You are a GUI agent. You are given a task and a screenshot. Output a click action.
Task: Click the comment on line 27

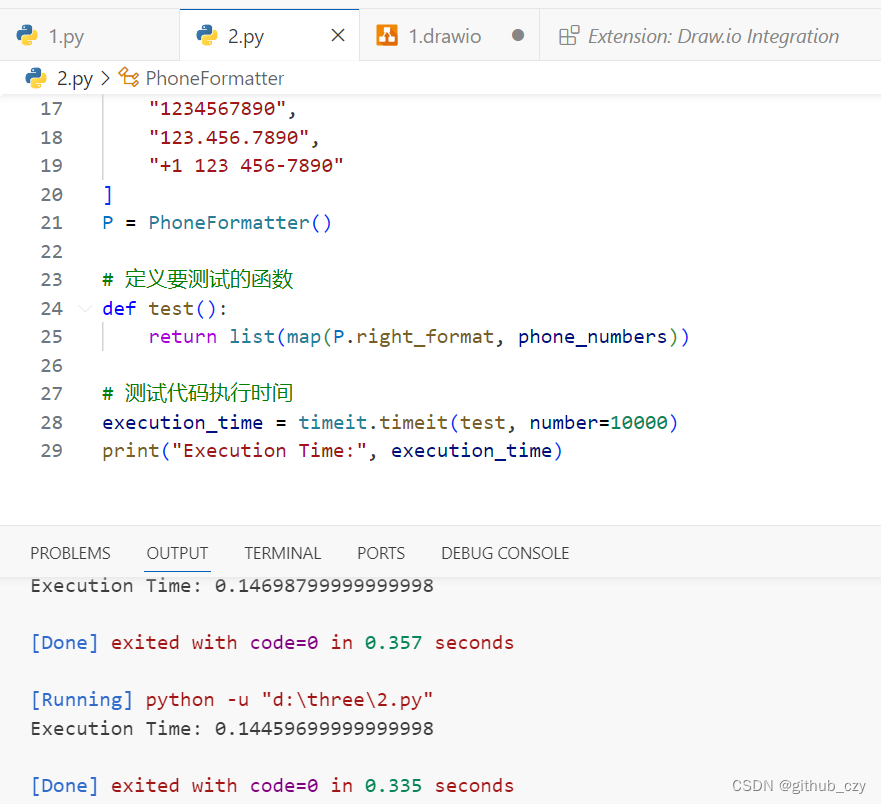pyautogui.click(x=198, y=393)
